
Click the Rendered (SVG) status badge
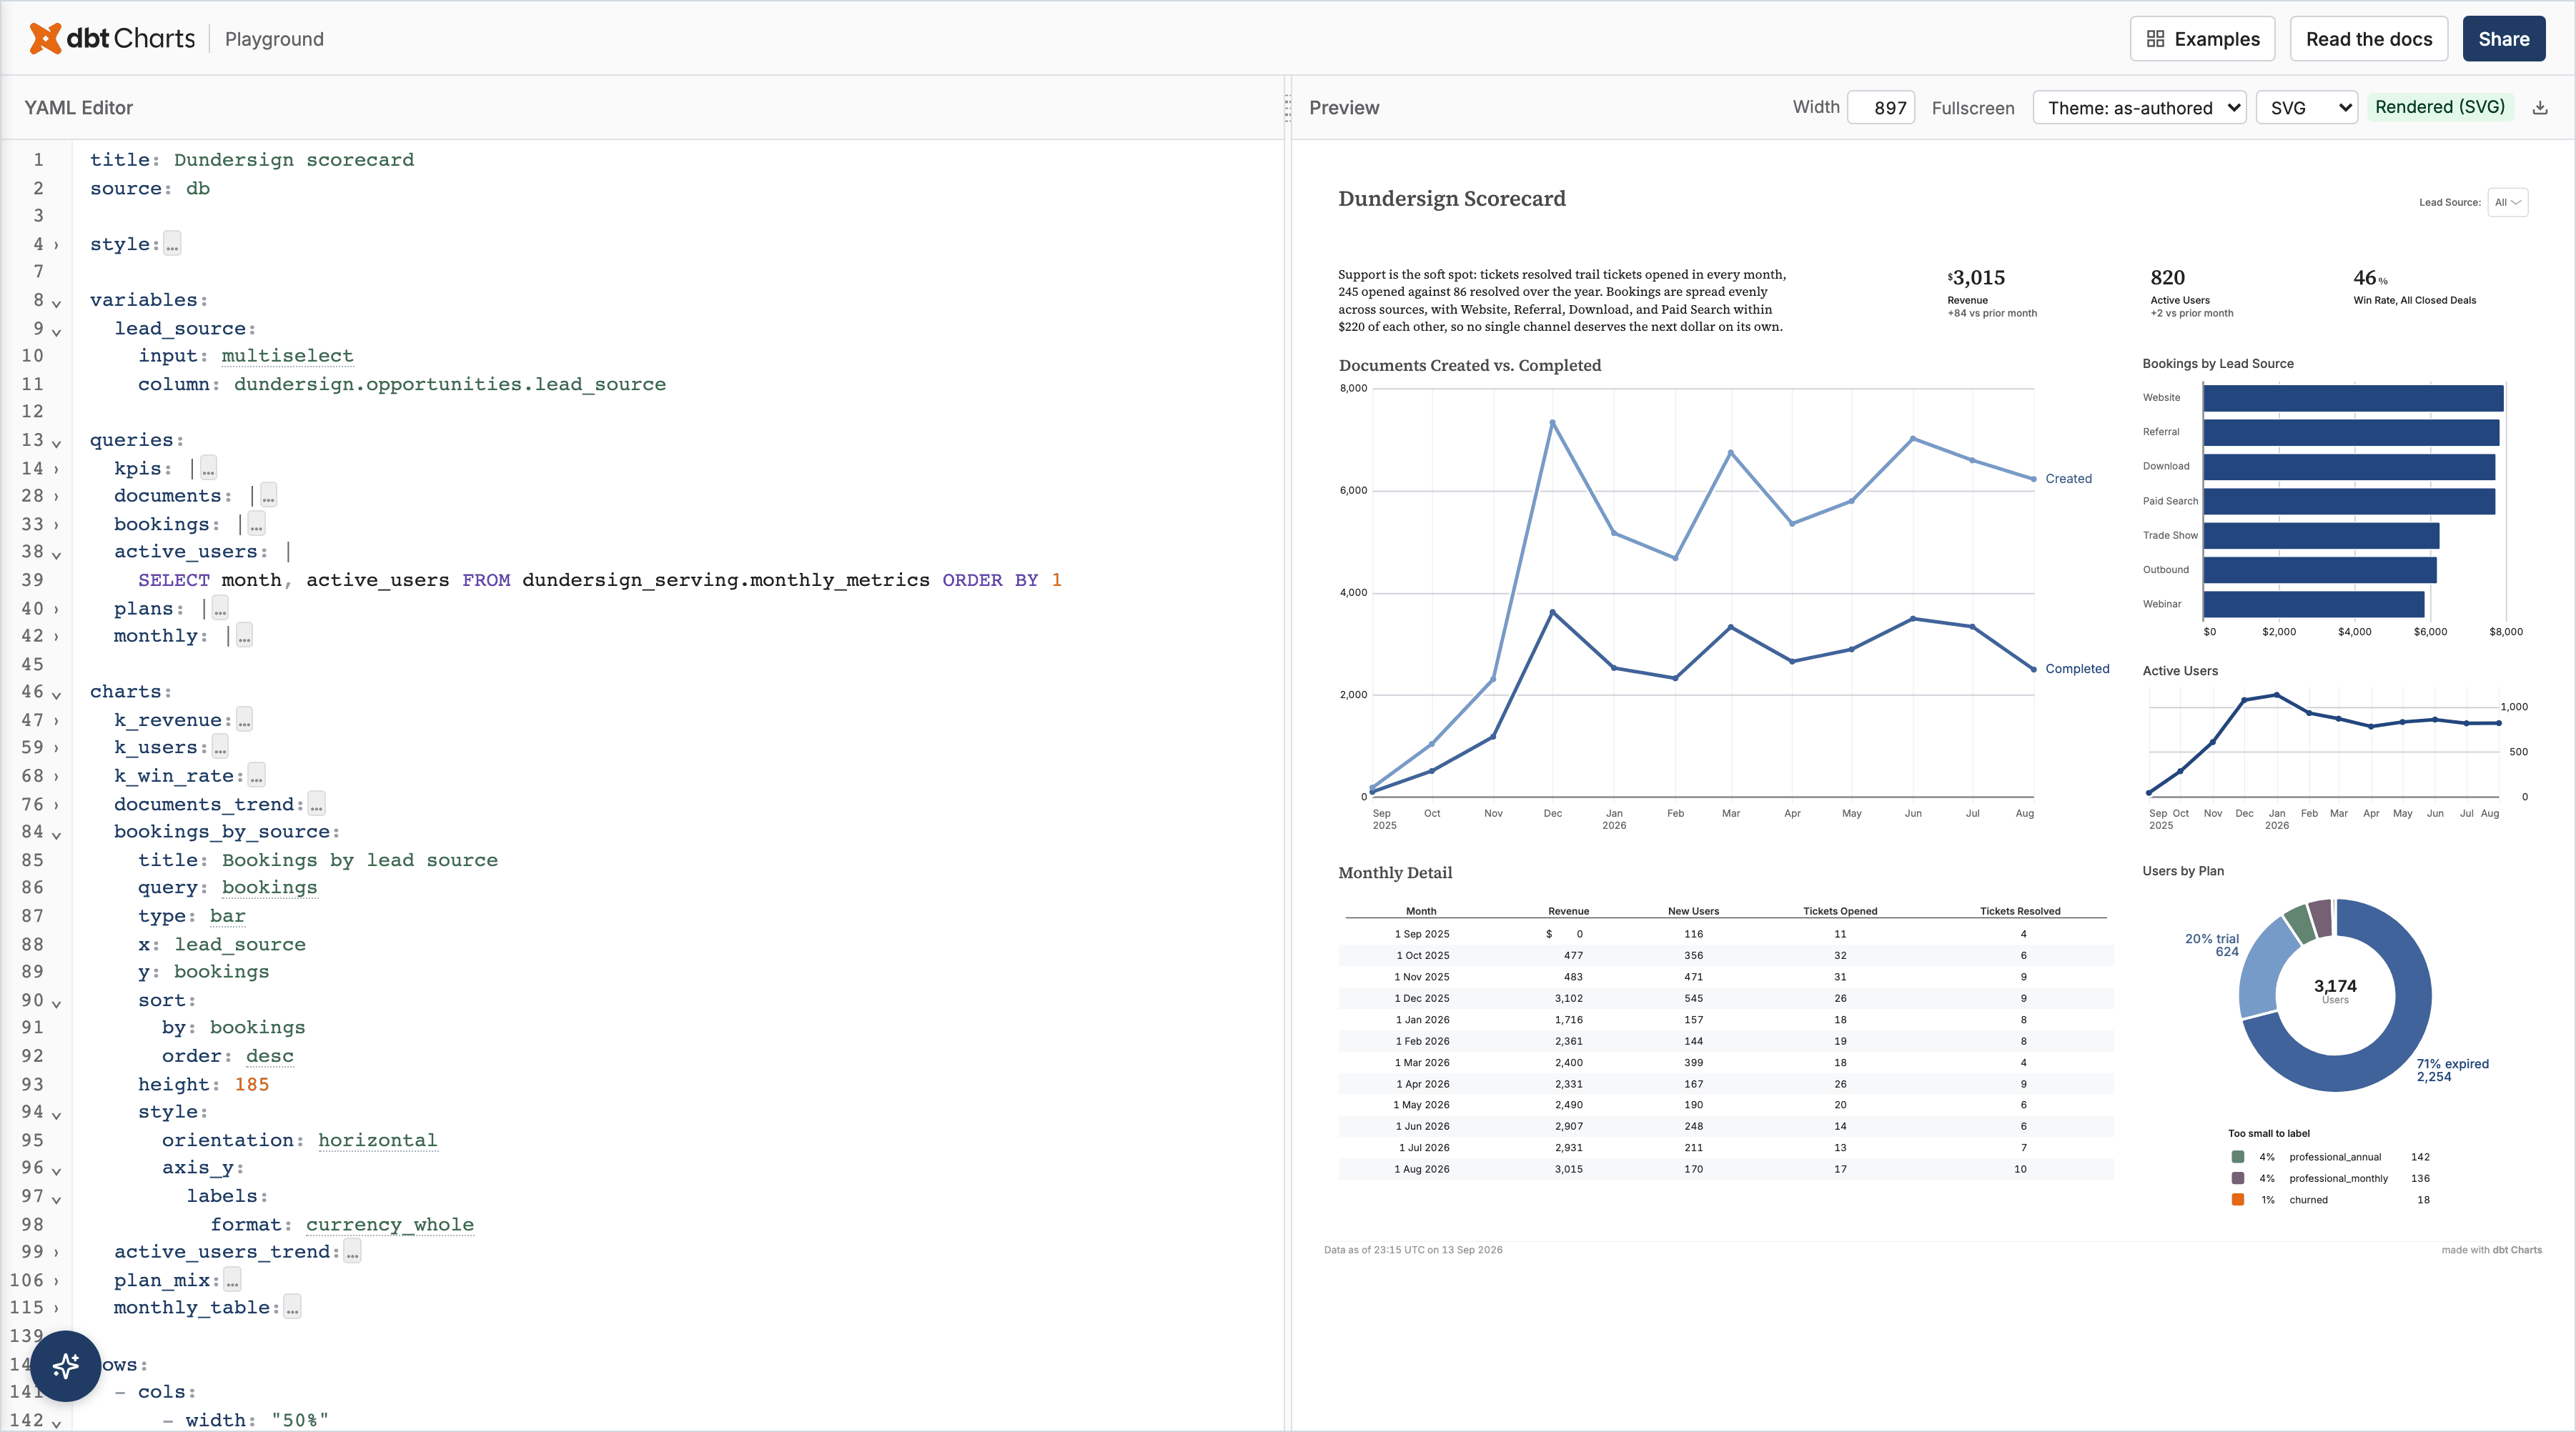tap(2439, 107)
